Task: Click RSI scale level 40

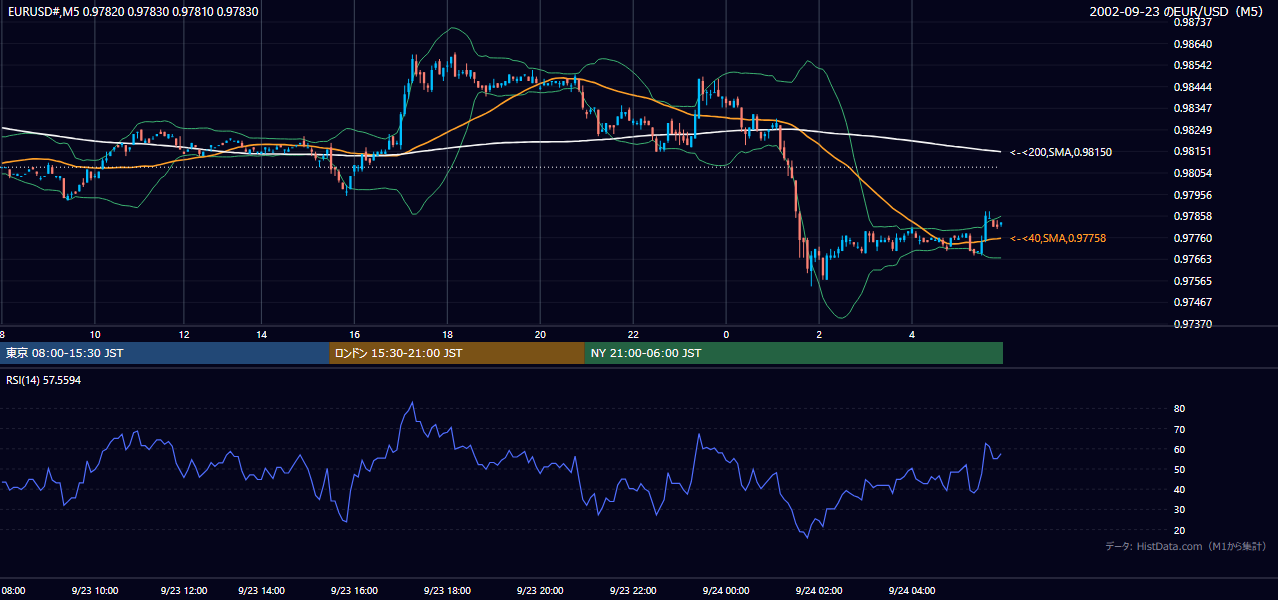Action: point(1179,489)
